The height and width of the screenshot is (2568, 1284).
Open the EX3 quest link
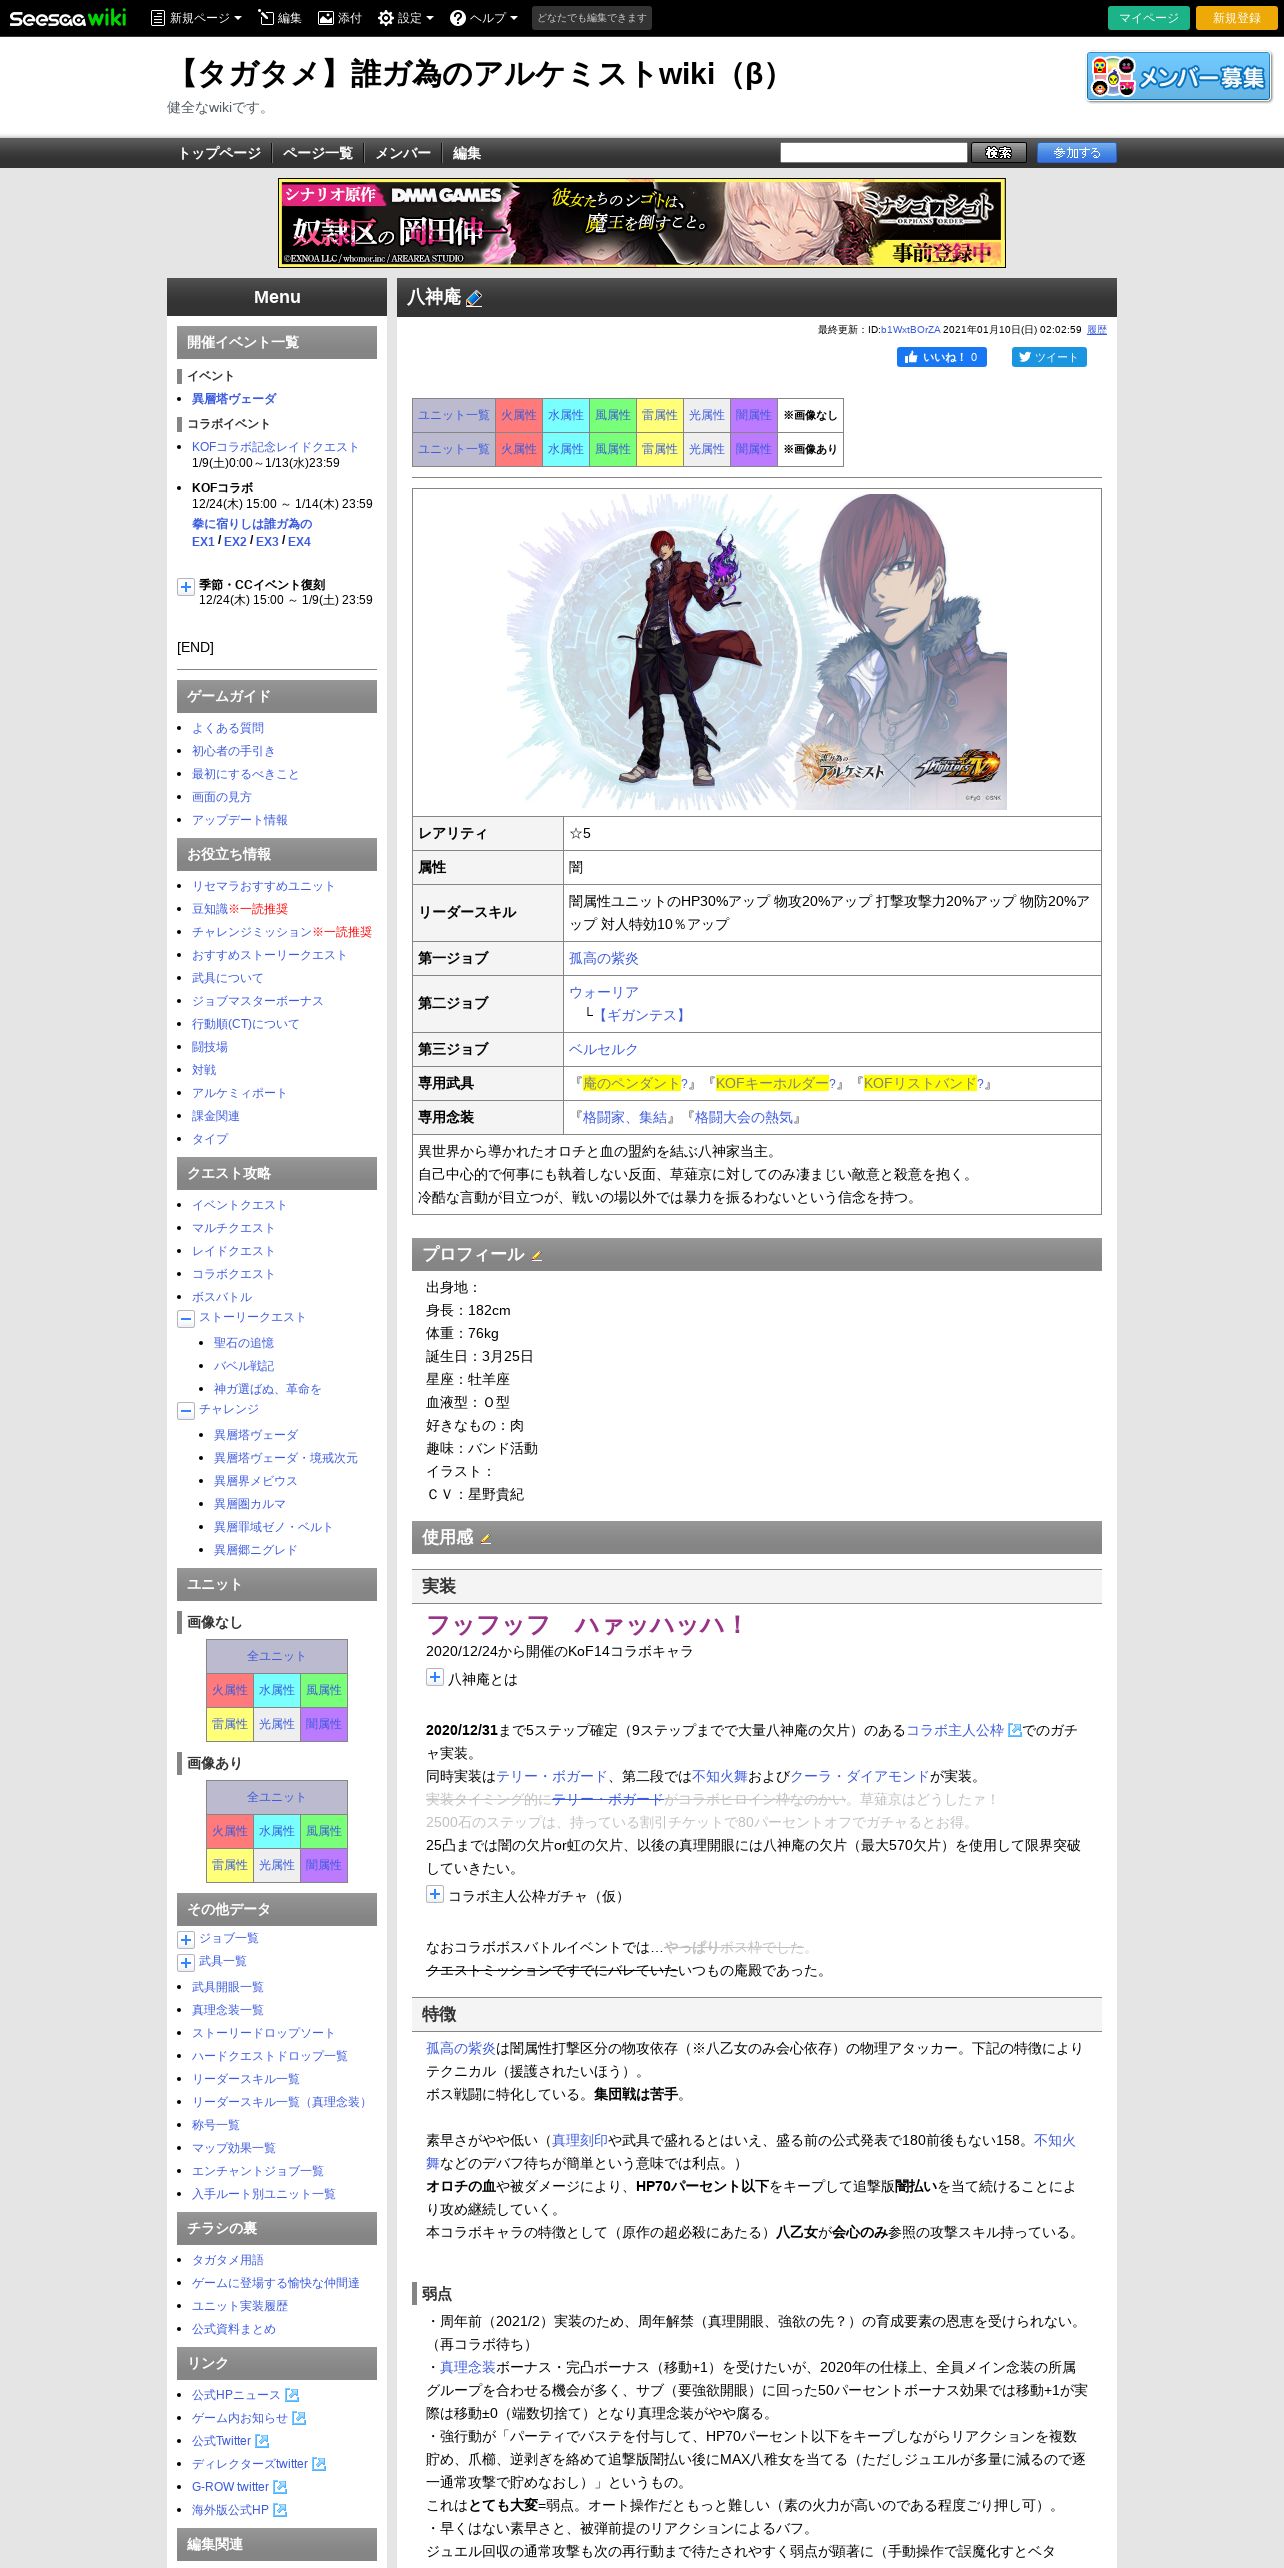coord(267,542)
